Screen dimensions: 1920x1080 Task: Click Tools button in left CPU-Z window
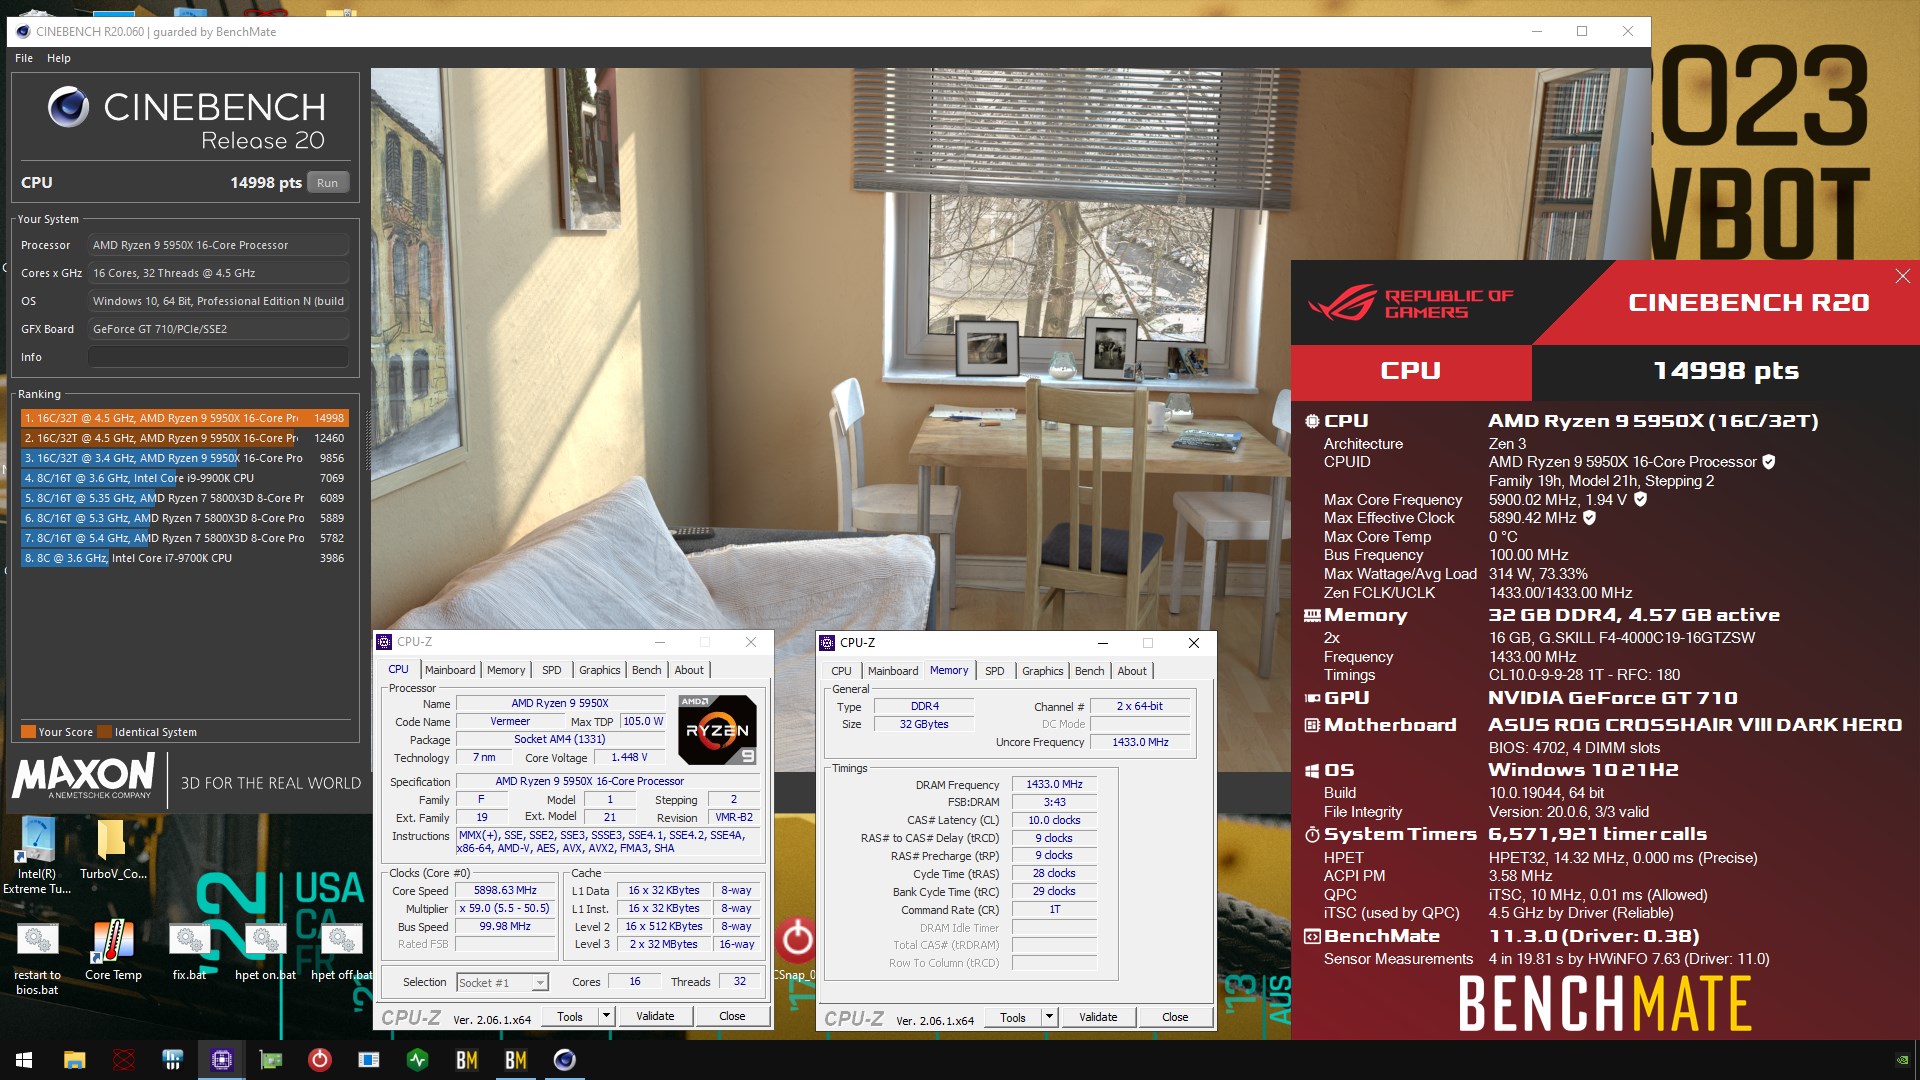pyautogui.click(x=570, y=1016)
